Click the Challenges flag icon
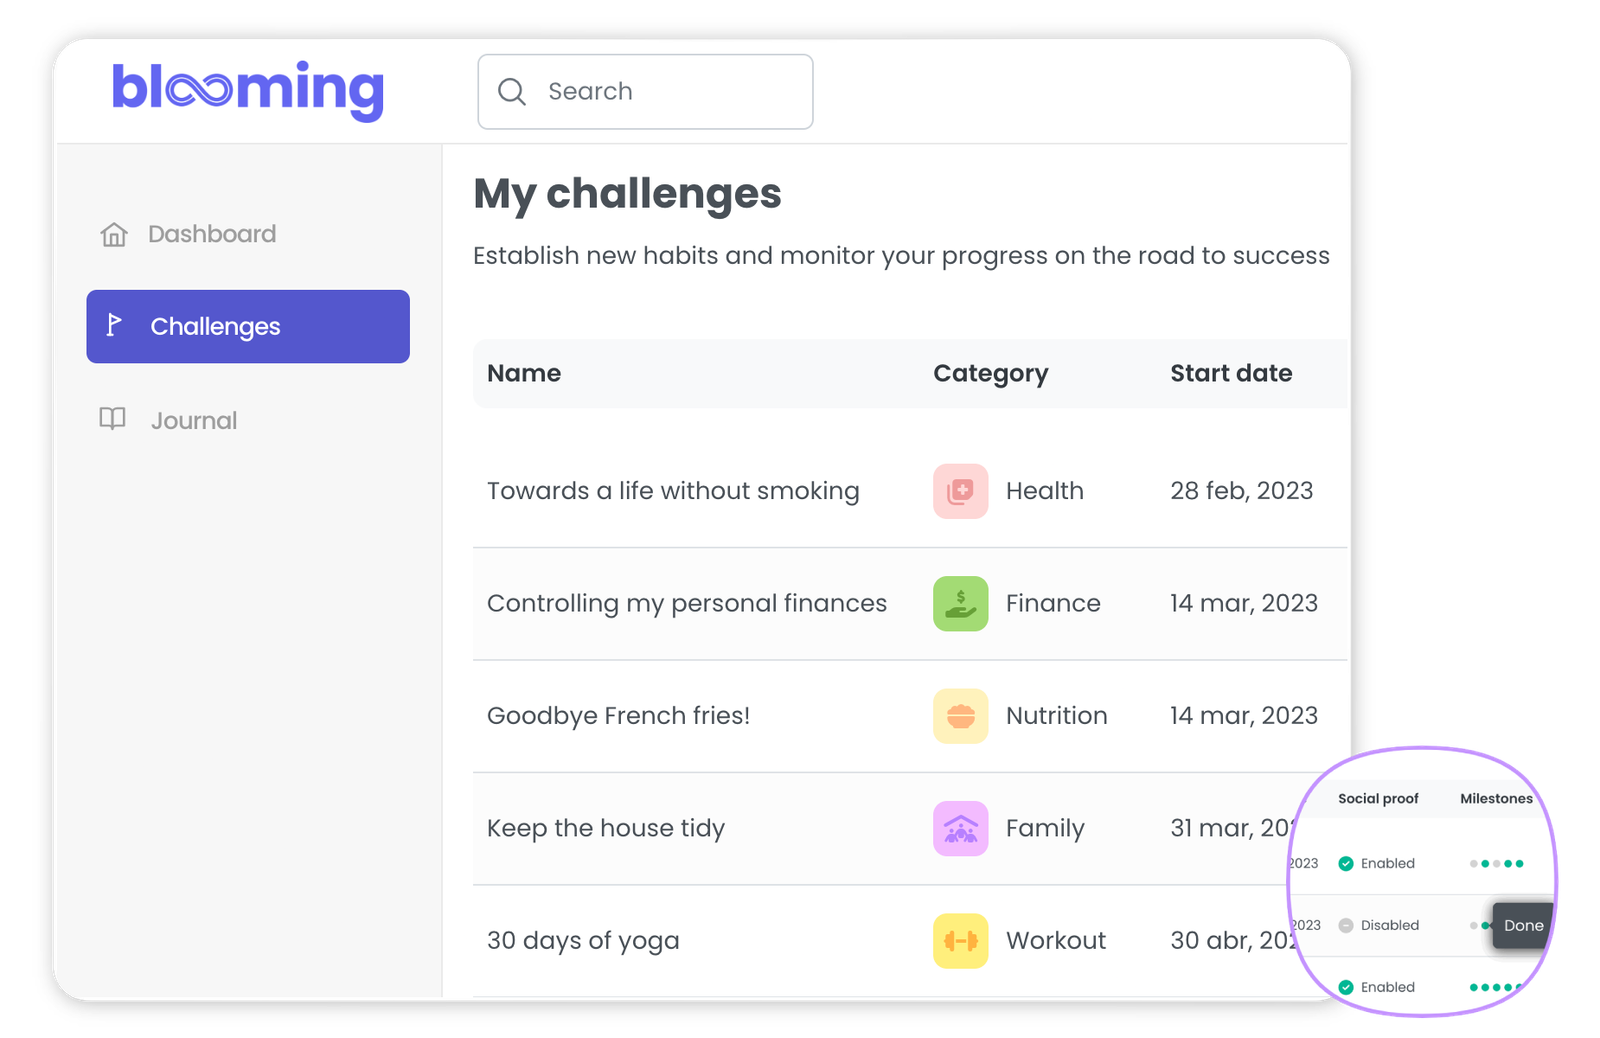The width and height of the screenshot is (1600, 1038). [x=114, y=325]
